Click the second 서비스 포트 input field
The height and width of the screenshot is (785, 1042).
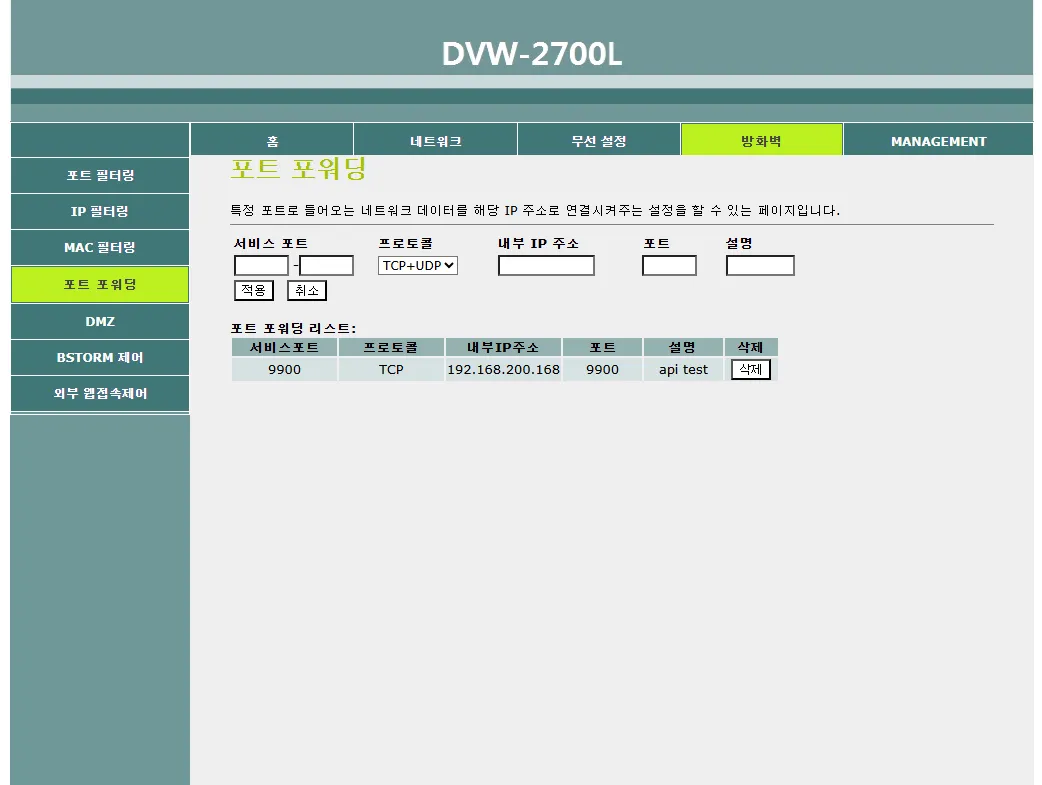[328, 265]
